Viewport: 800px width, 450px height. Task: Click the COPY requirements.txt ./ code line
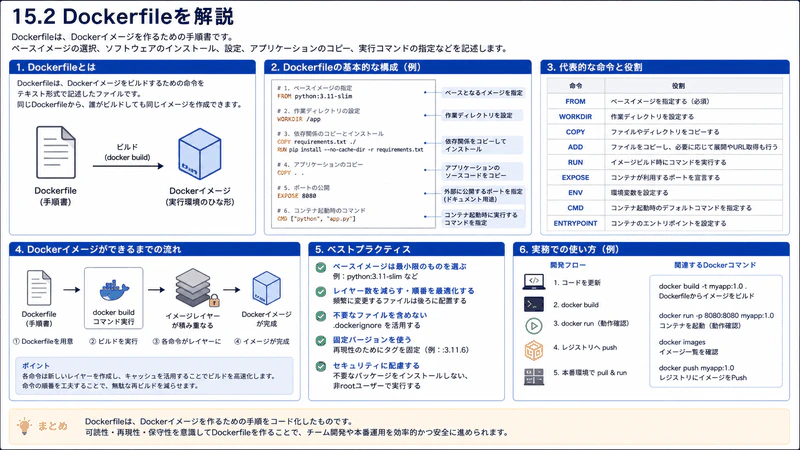pos(317,142)
